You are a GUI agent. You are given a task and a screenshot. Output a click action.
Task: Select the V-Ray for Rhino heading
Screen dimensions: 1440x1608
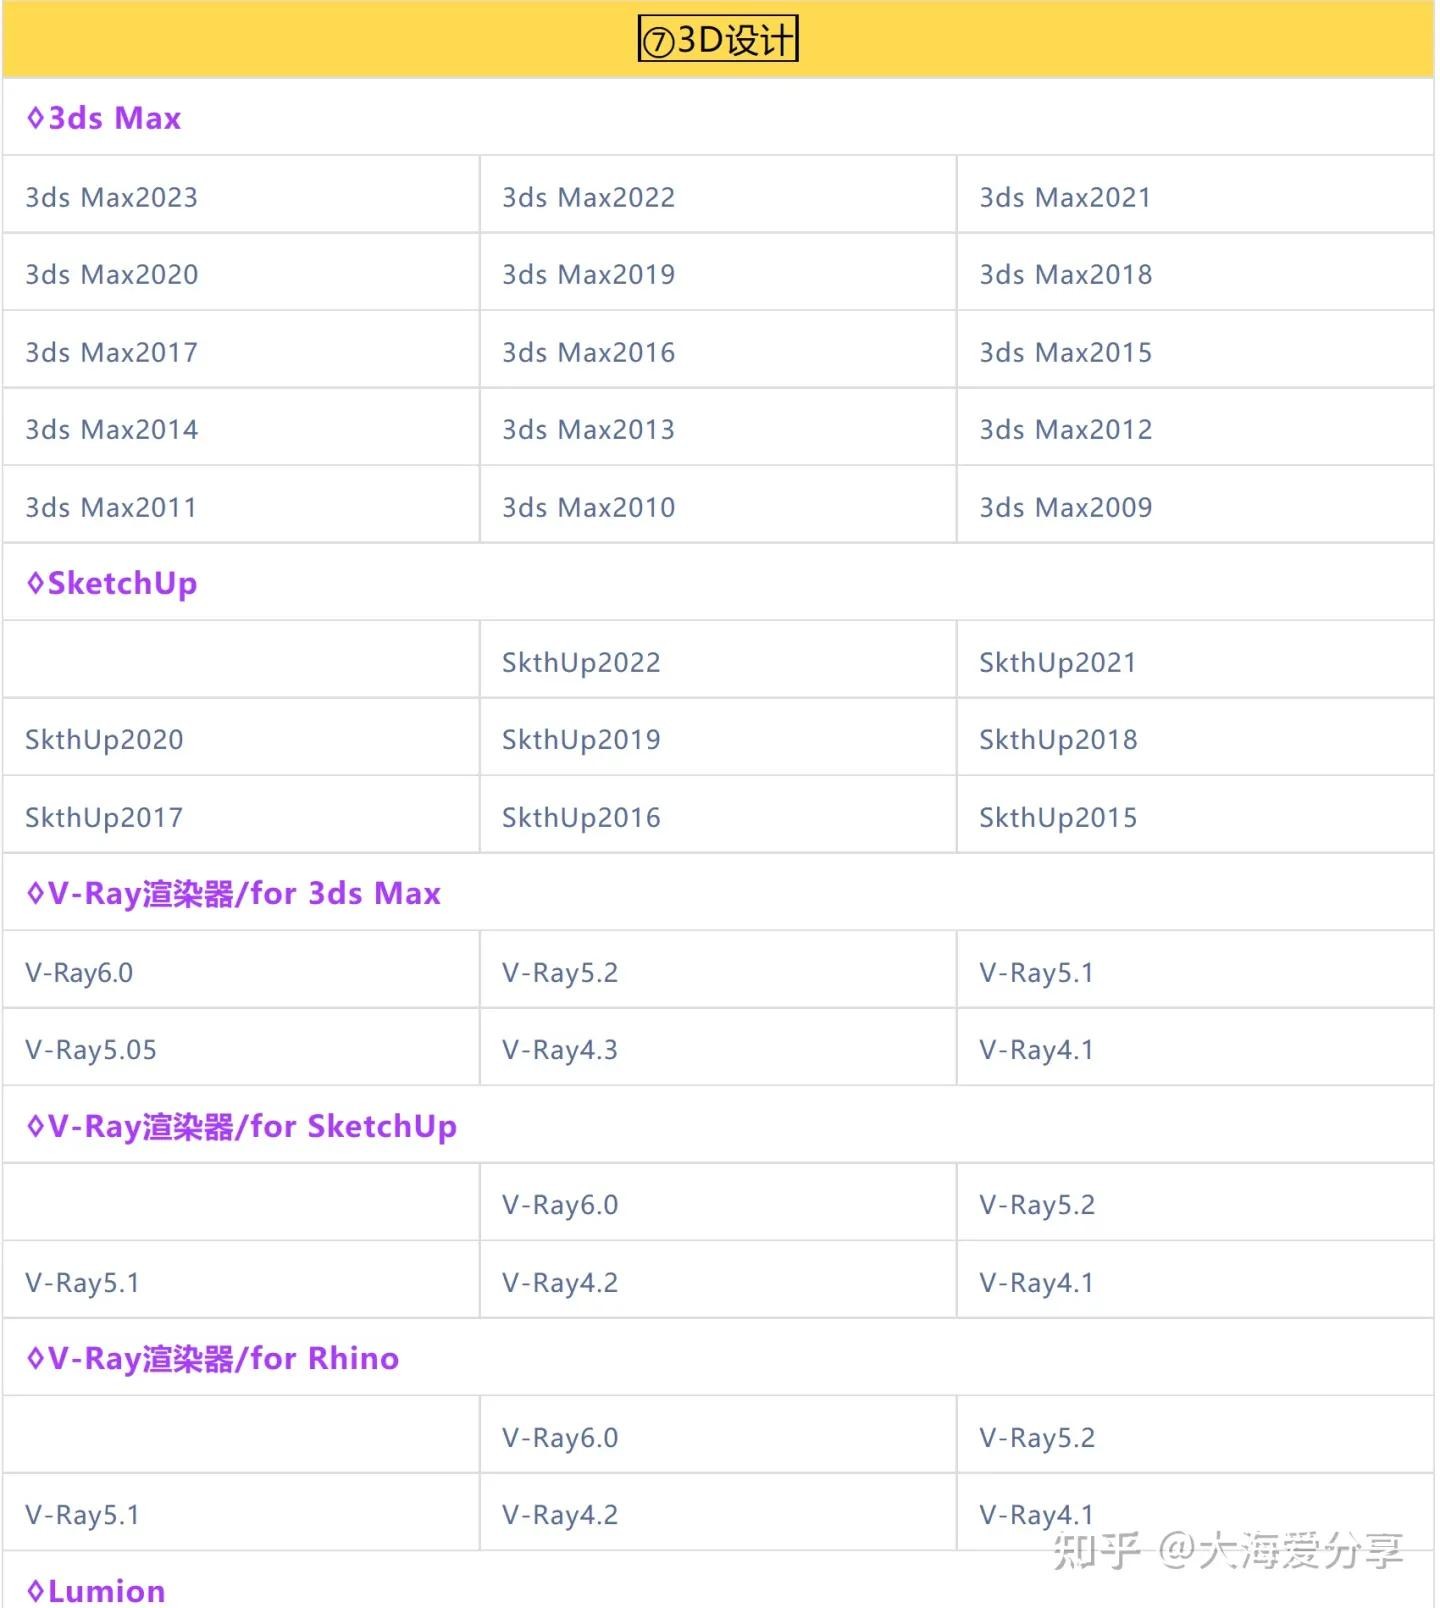click(x=213, y=1358)
